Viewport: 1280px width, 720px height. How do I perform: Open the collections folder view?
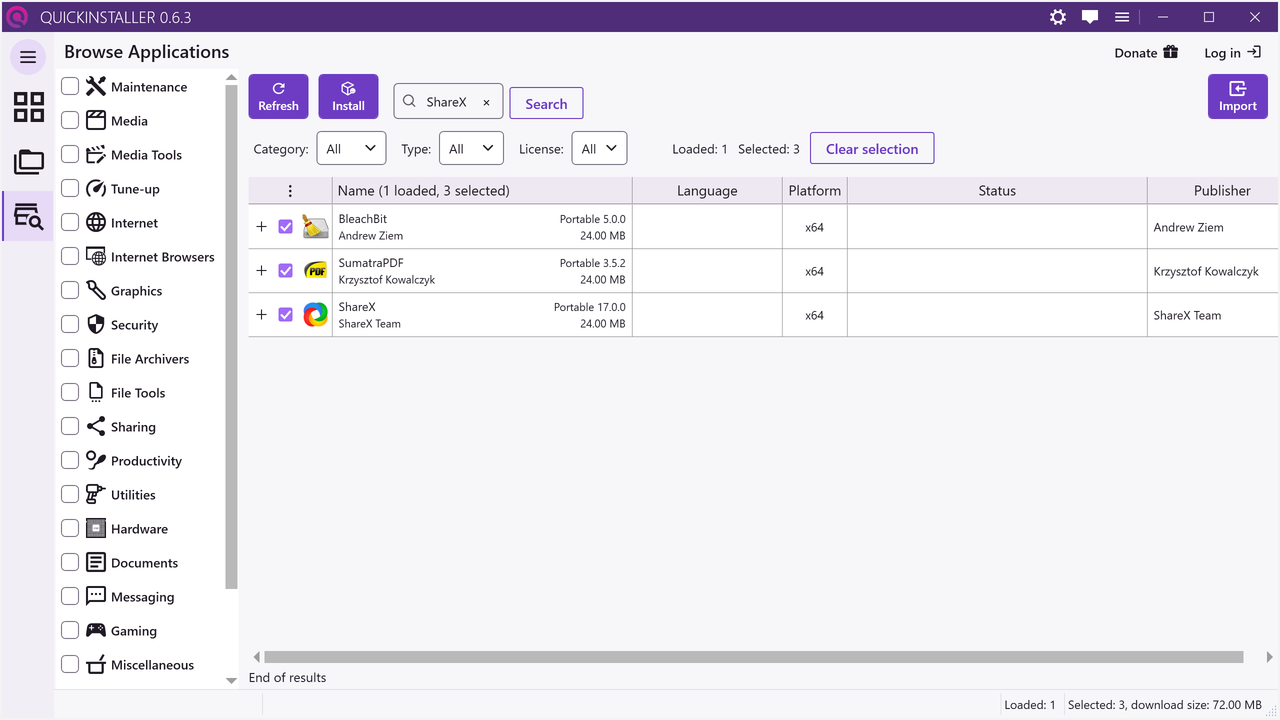[28, 162]
